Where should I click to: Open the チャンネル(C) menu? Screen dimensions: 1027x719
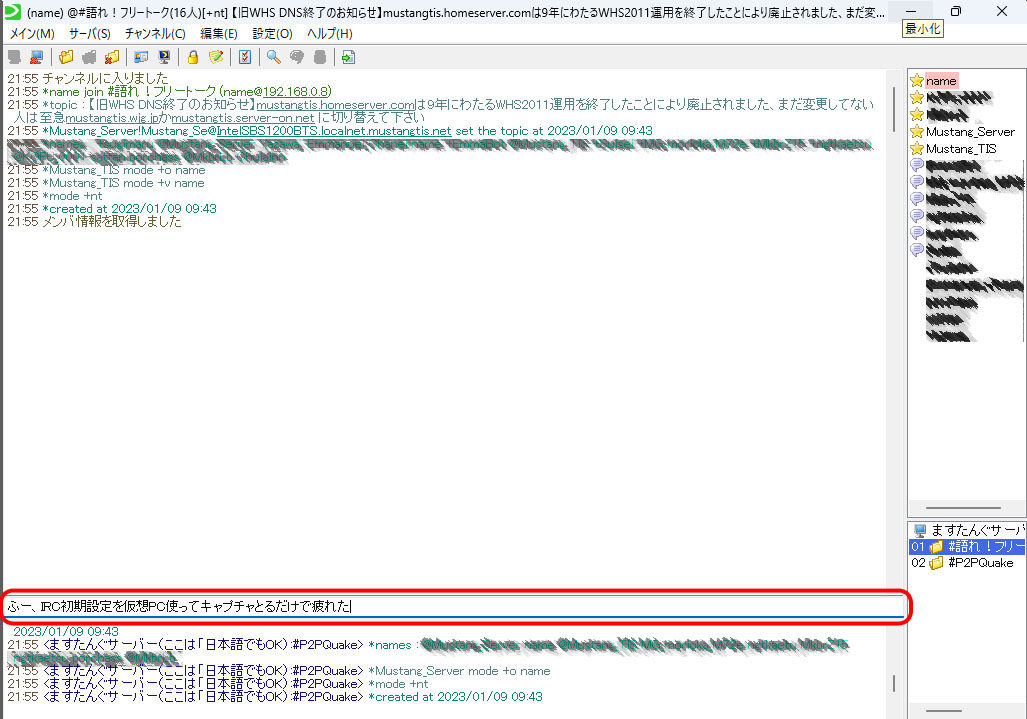pos(155,33)
